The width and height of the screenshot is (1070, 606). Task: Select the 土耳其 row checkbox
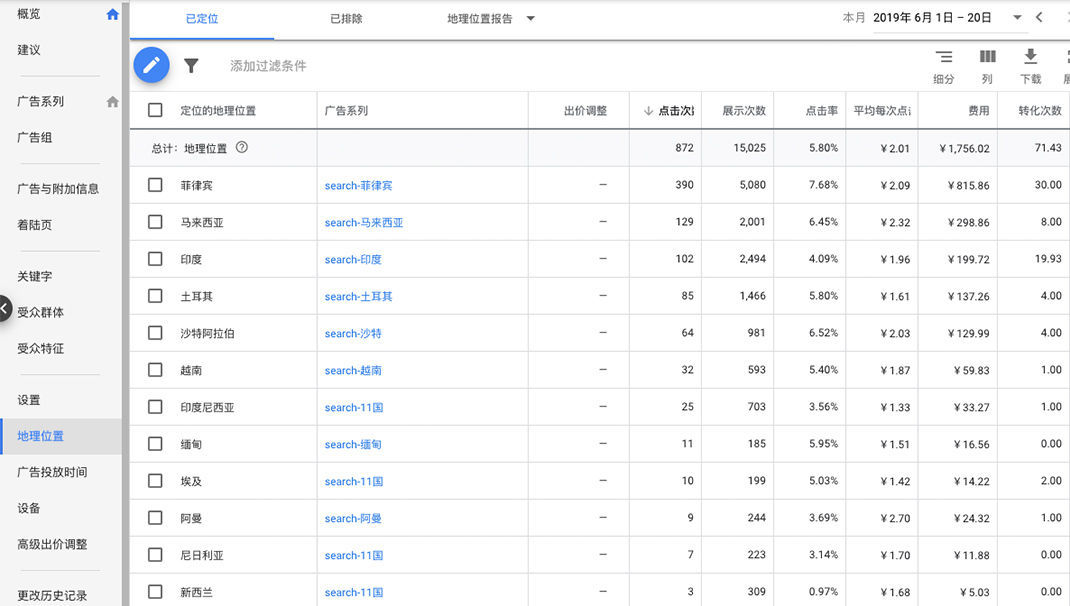pos(155,296)
